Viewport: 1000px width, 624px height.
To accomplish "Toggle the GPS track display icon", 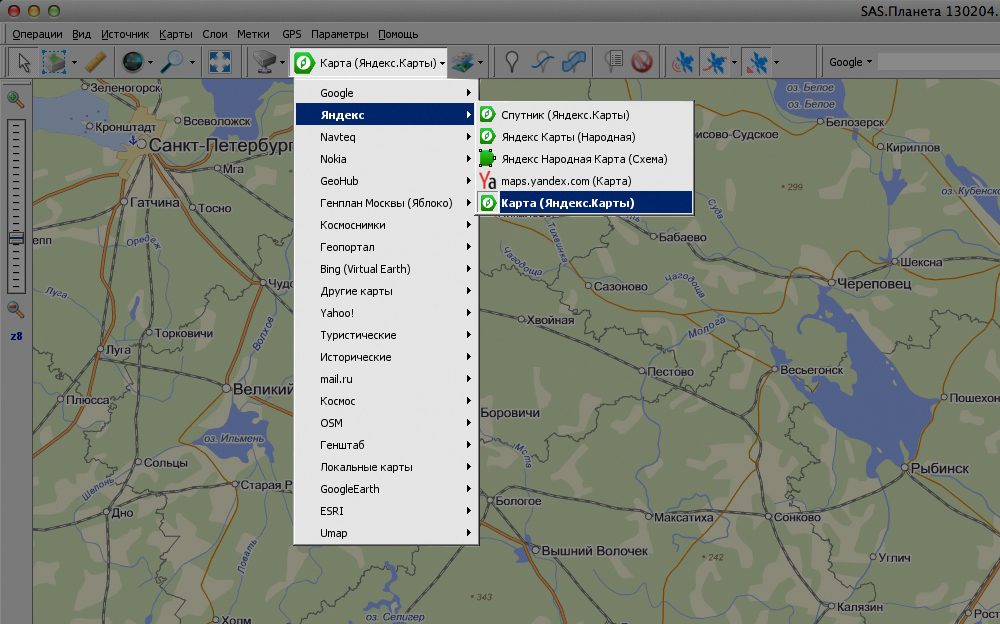I will tap(714, 63).
